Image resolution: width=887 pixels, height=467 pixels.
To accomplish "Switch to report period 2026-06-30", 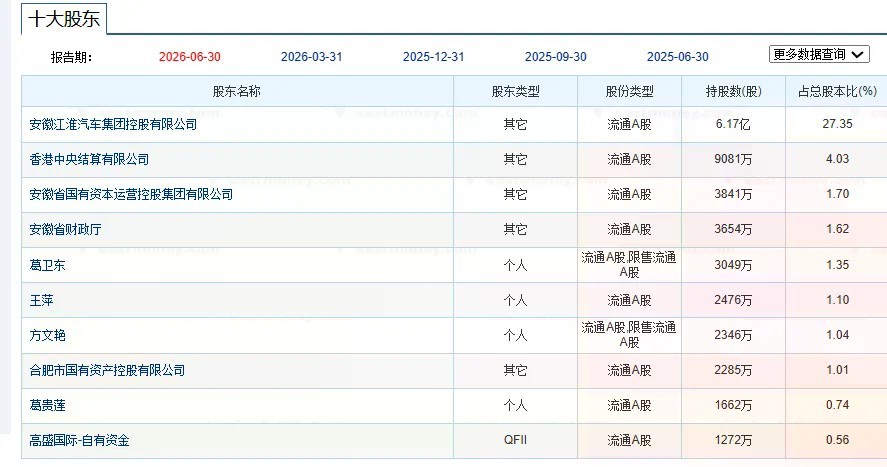I will [x=190, y=57].
